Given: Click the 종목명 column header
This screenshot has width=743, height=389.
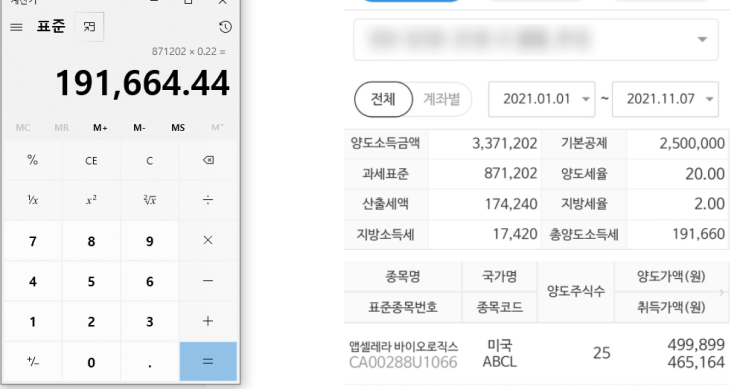Looking at the screenshot, I should [403, 276].
